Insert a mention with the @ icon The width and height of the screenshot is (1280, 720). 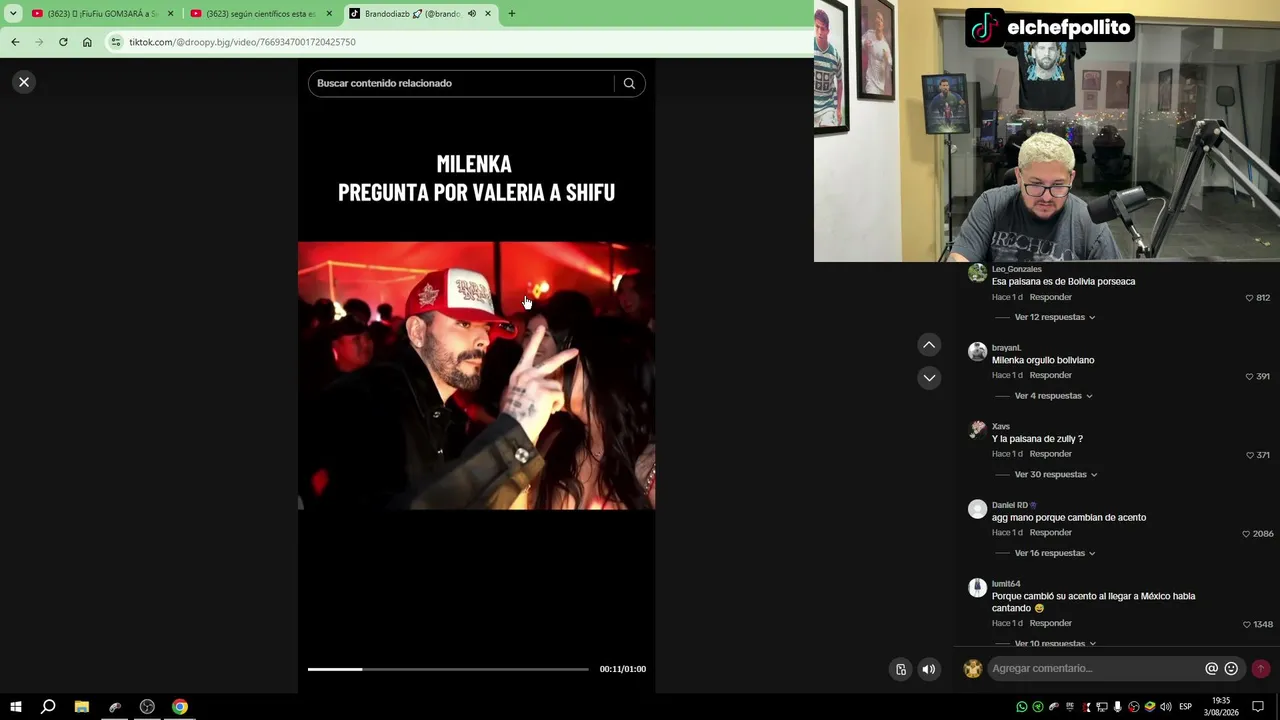pyautogui.click(x=1211, y=668)
